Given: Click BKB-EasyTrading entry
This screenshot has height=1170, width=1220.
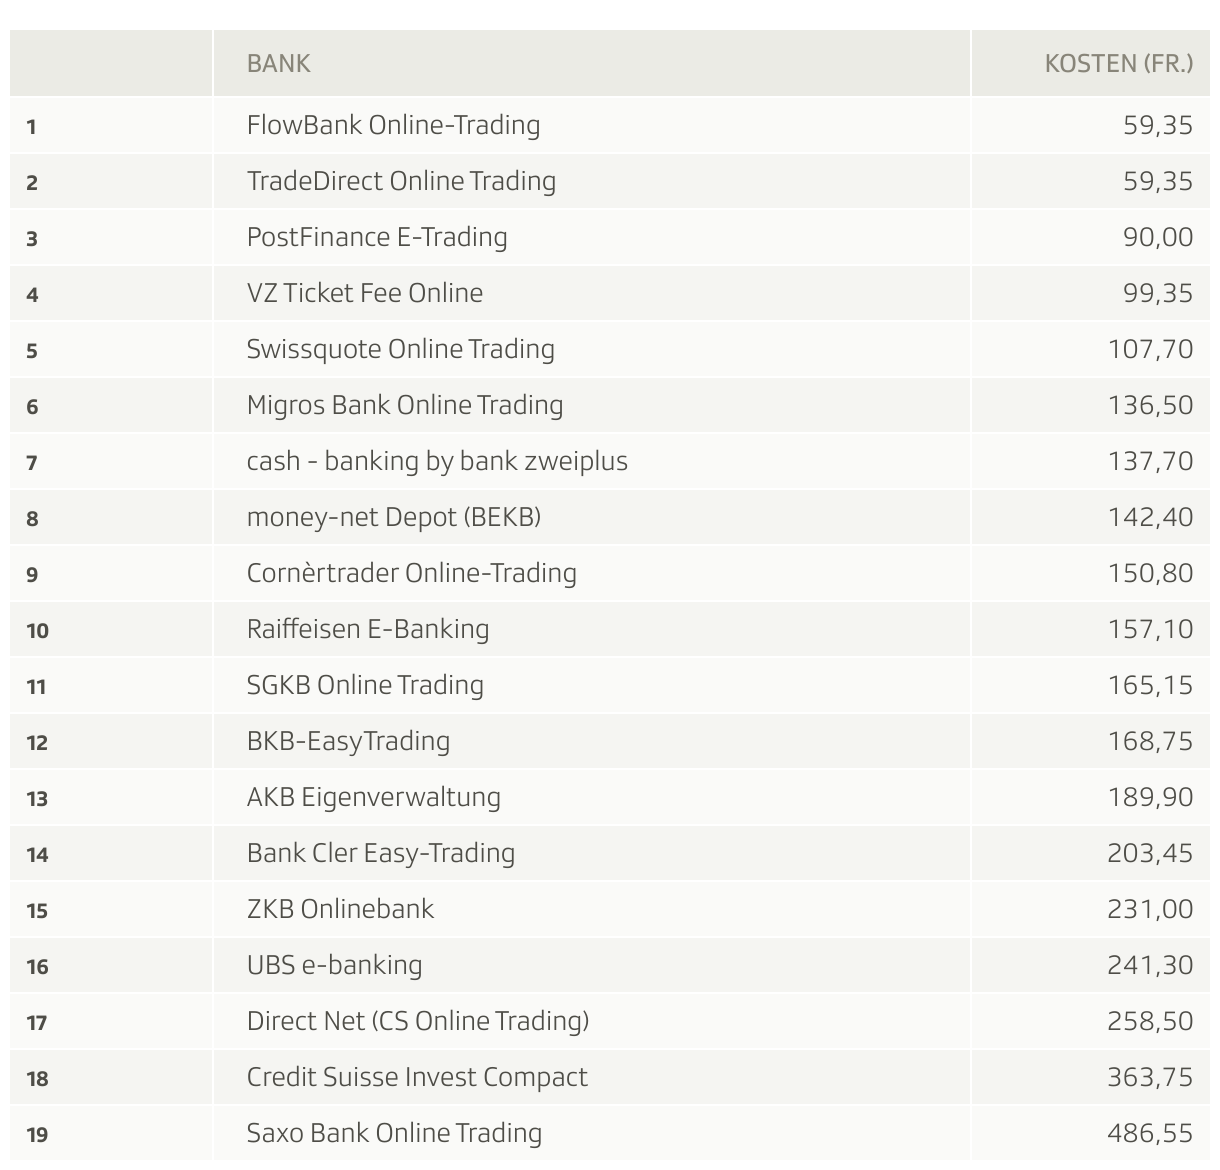Looking at the screenshot, I should (x=348, y=741).
